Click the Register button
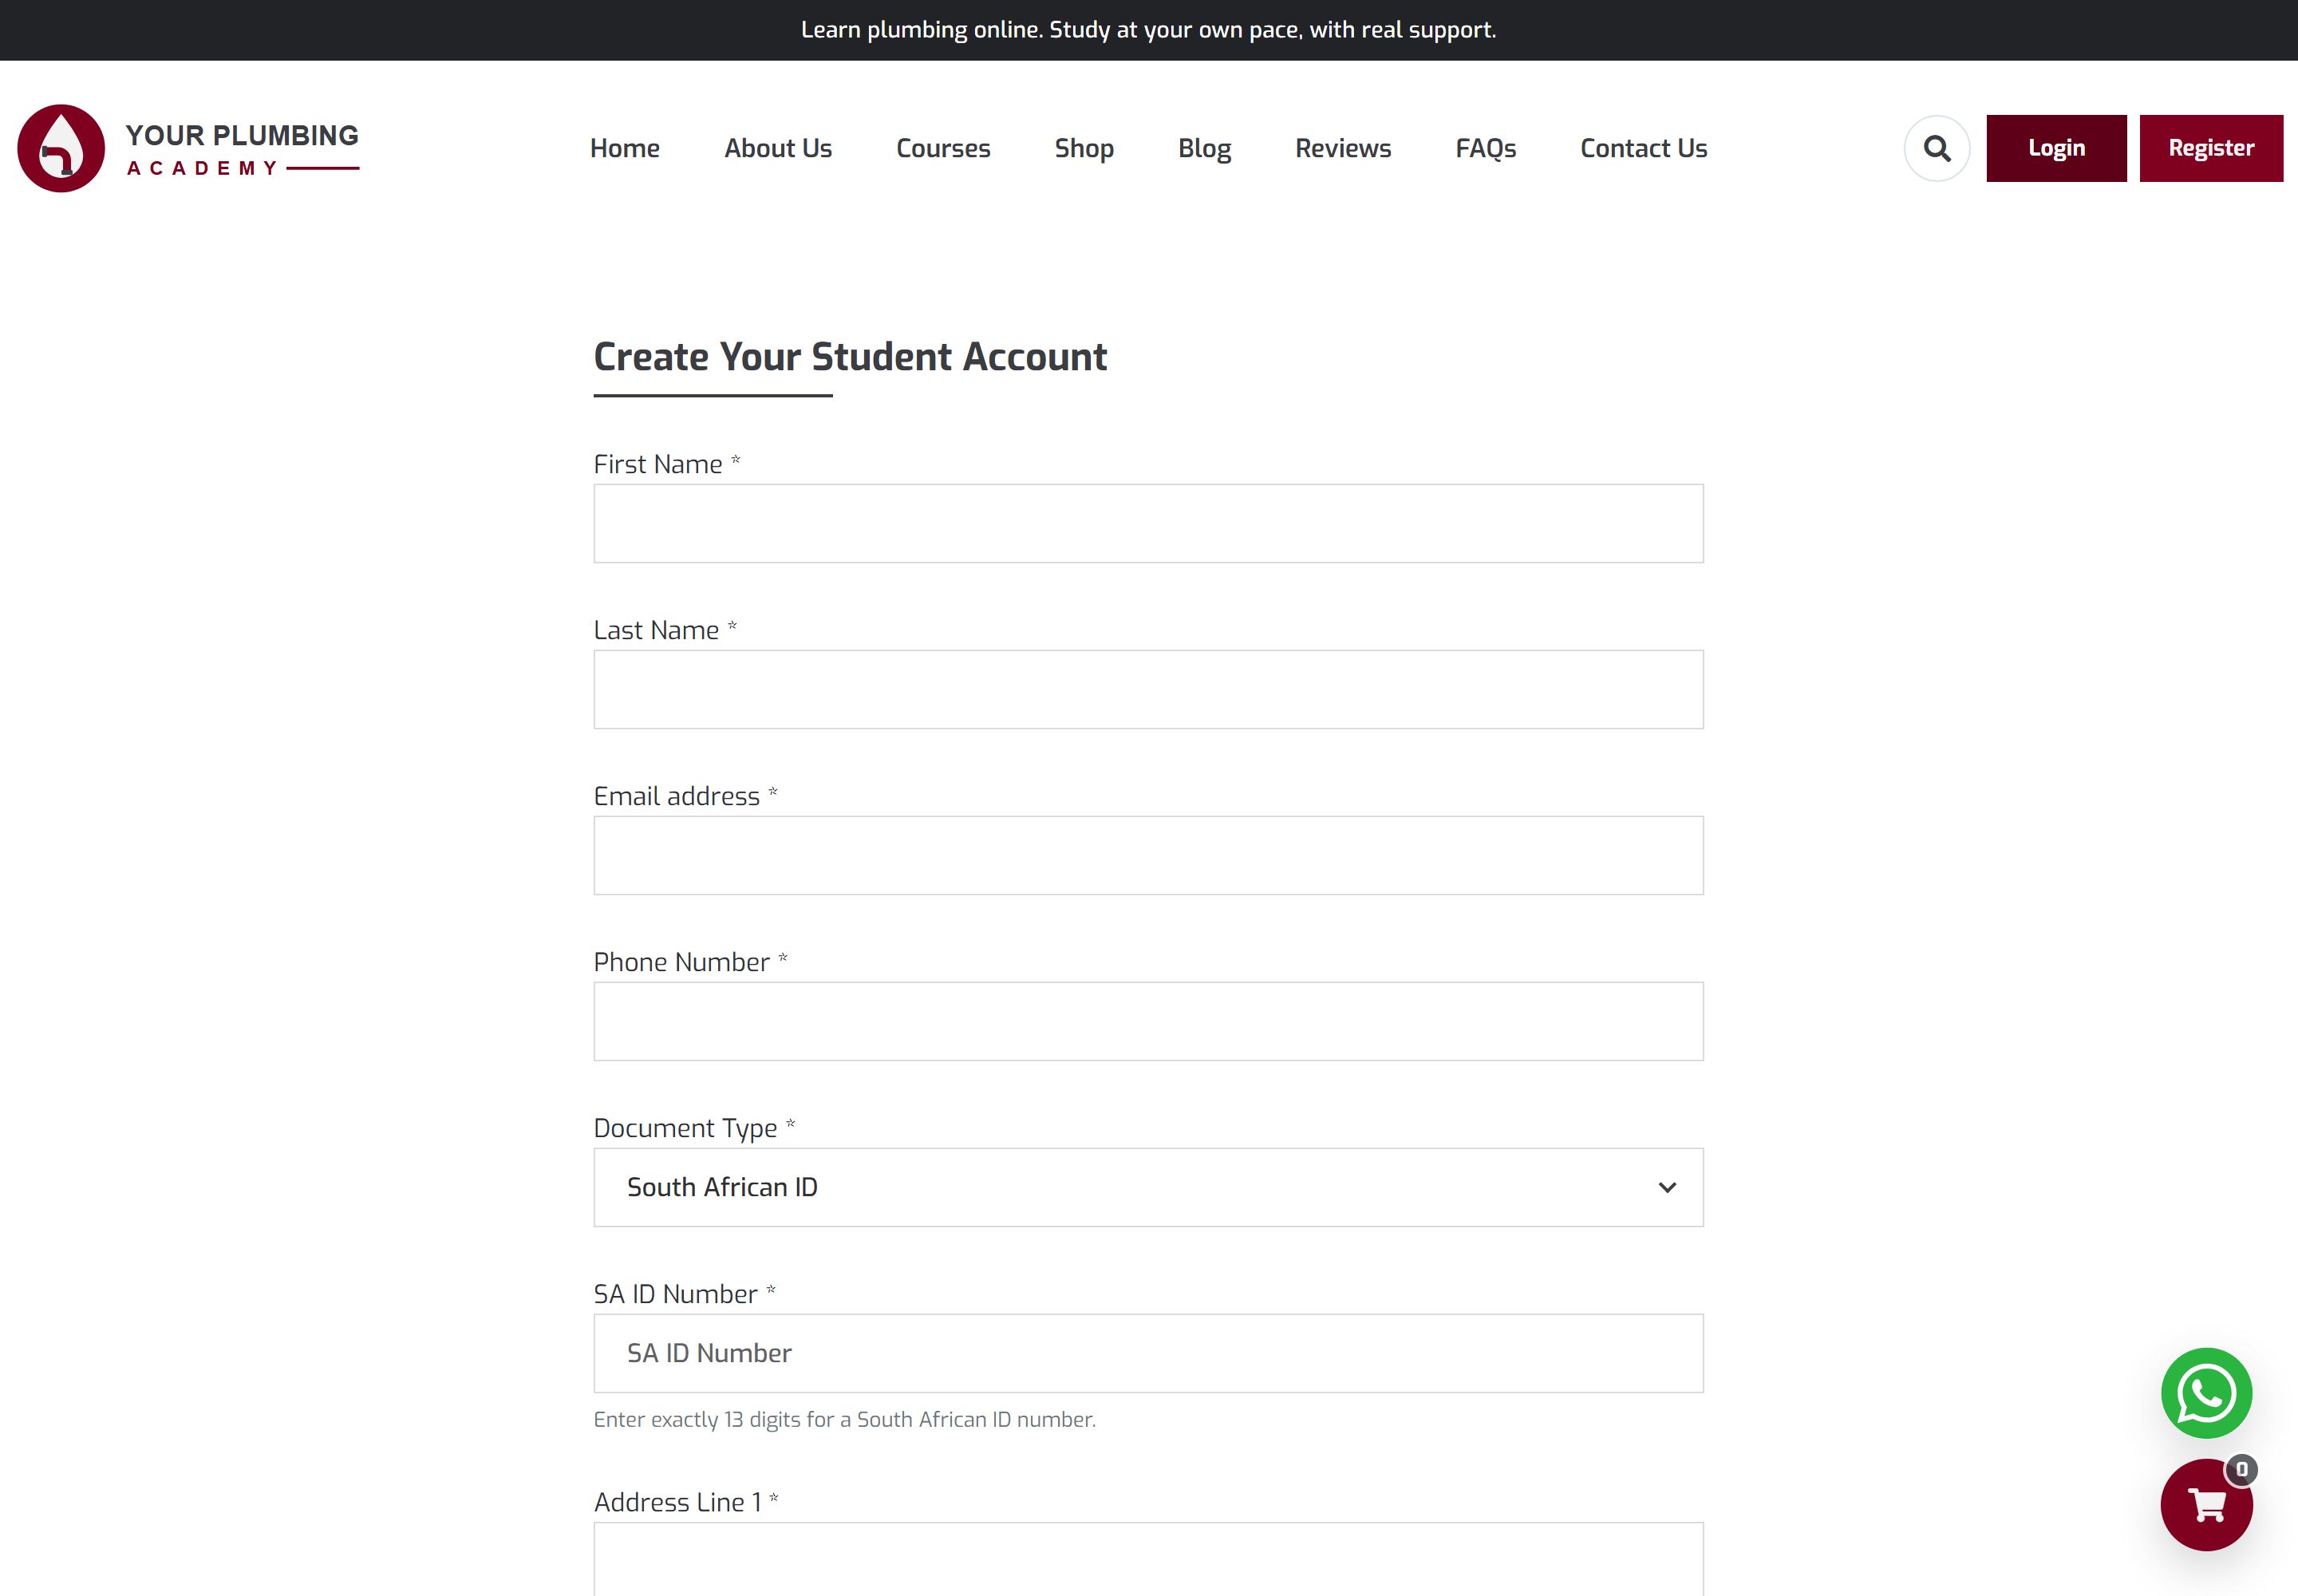 pyautogui.click(x=2211, y=148)
